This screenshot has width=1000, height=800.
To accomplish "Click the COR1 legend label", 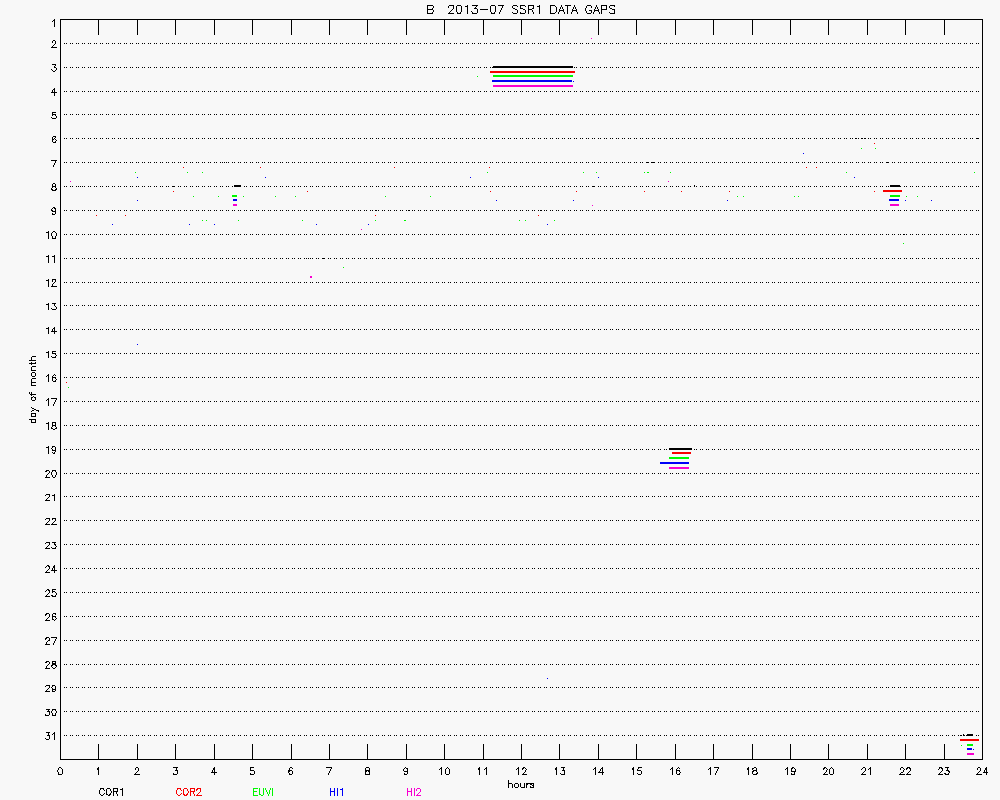I will pyautogui.click(x=111, y=792).
